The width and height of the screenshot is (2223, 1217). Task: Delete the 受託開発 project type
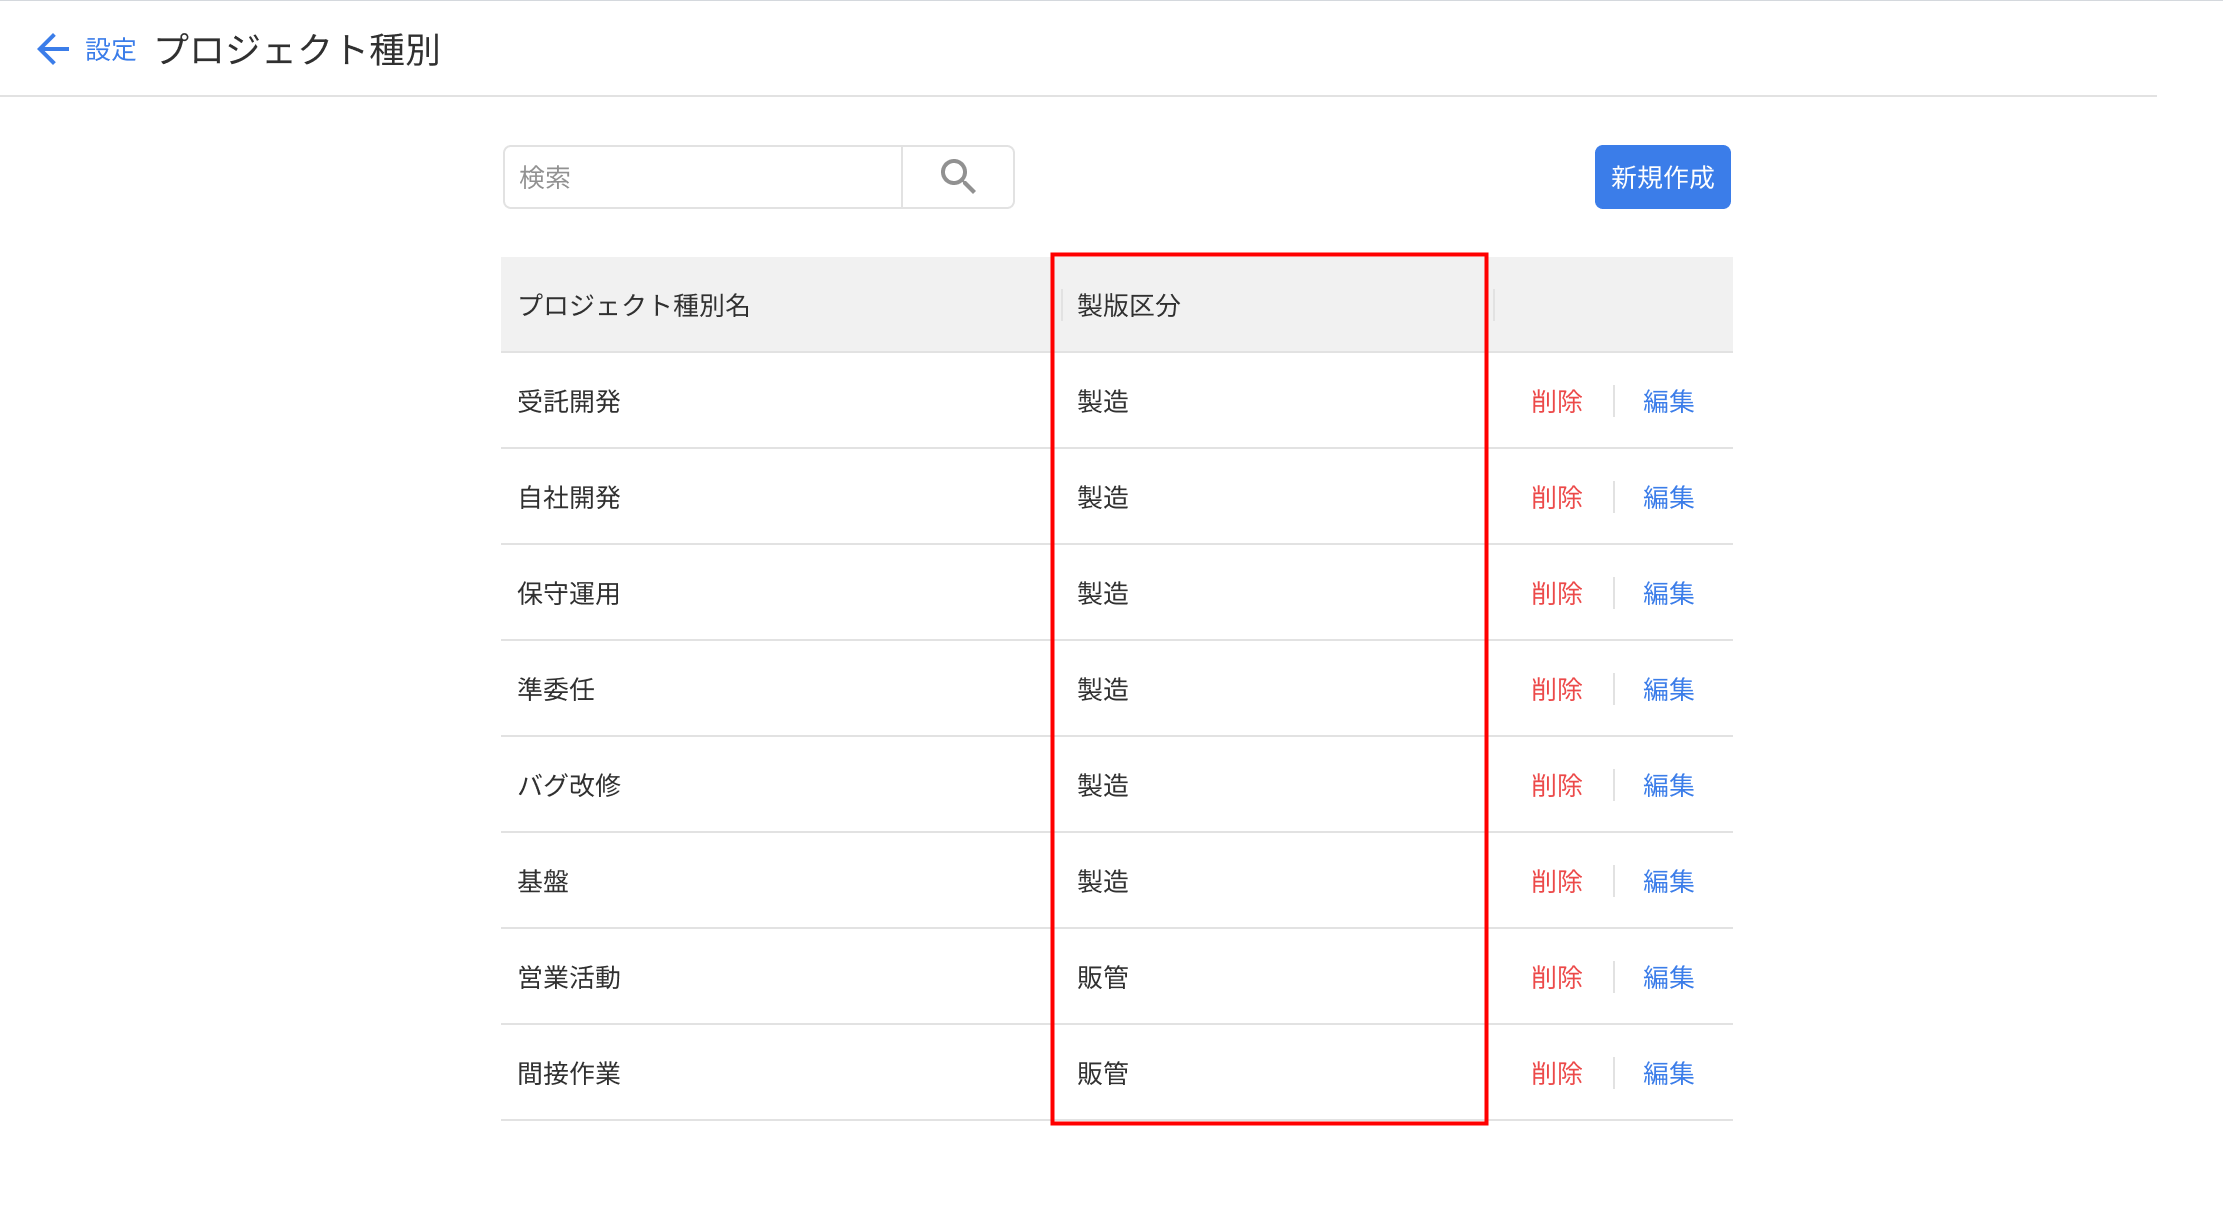1556,401
